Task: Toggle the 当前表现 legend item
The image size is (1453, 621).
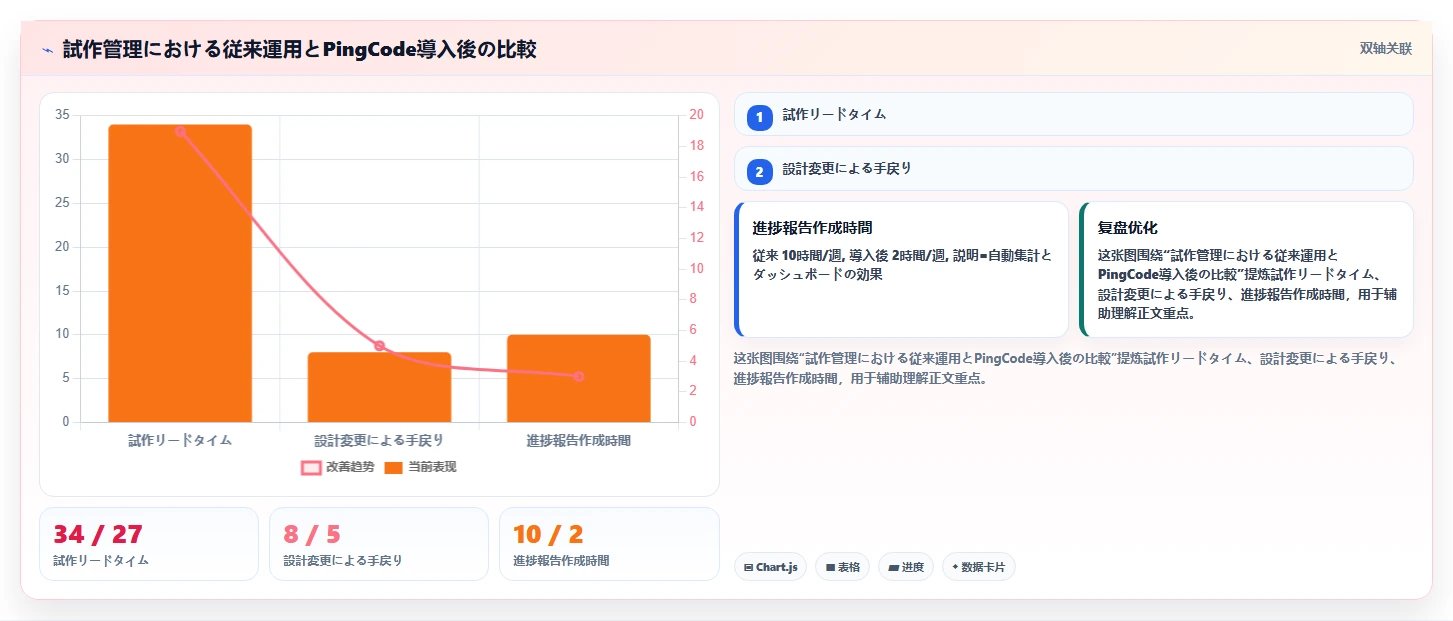Action: point(420,467)
